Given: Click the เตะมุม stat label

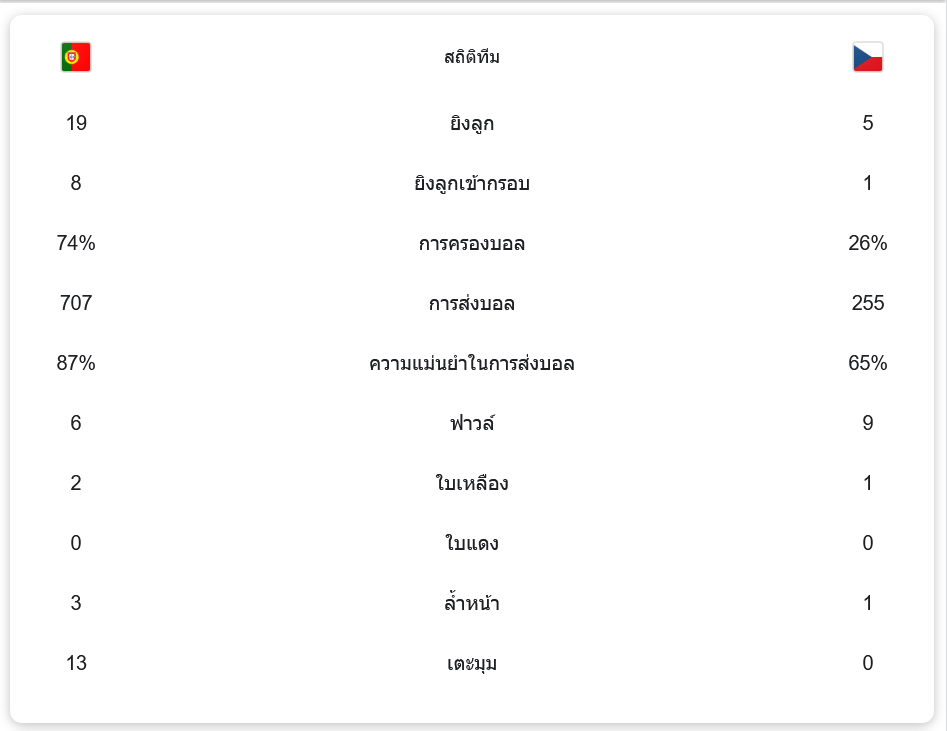Looking at the screenshot, I should (x=472, y=663).
